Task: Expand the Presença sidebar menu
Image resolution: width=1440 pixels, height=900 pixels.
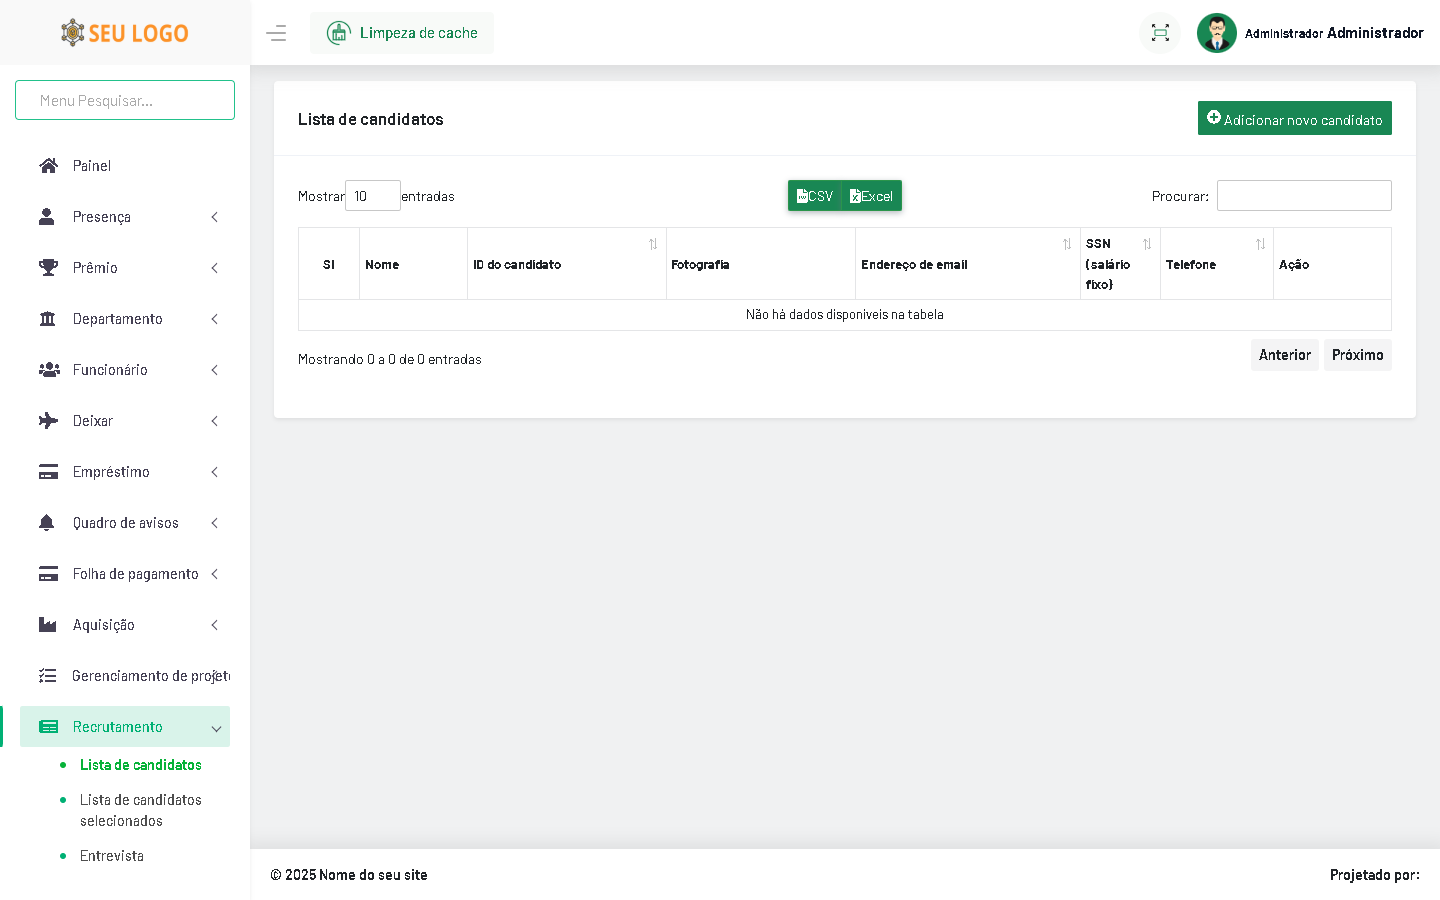Action: point(125,217)
